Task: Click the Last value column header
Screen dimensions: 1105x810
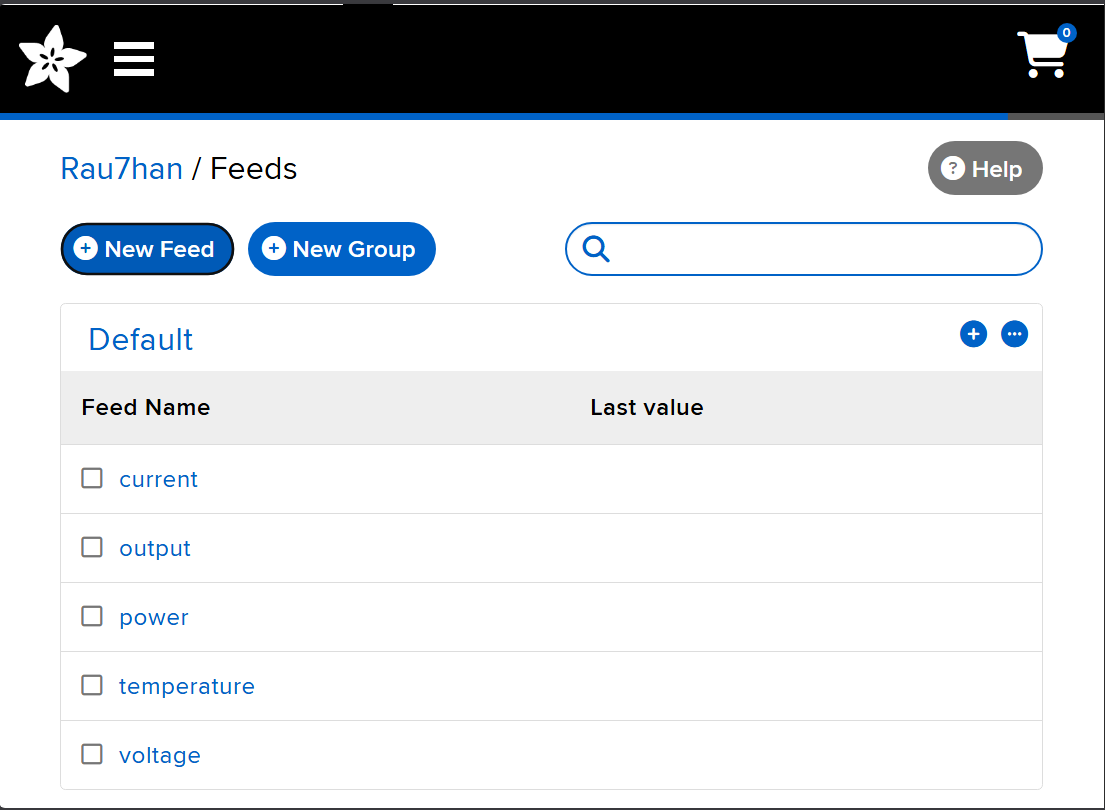Action: (x=647, y=407)
